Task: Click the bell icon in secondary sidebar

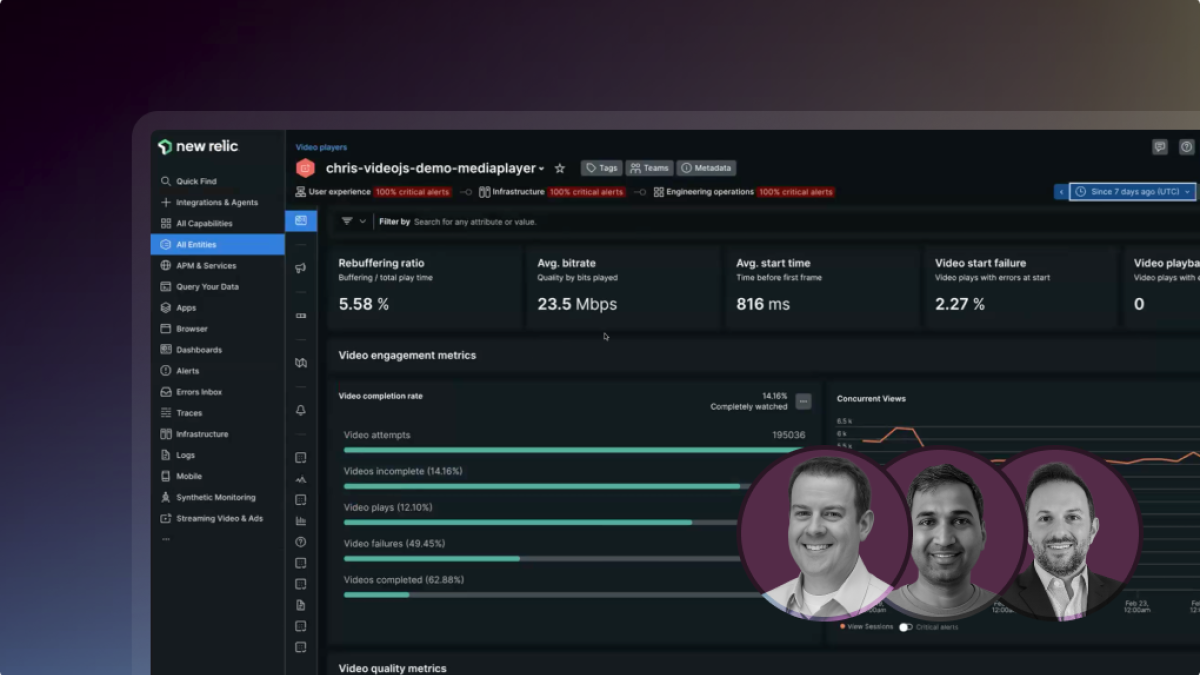Action: (x=301, y=411)
